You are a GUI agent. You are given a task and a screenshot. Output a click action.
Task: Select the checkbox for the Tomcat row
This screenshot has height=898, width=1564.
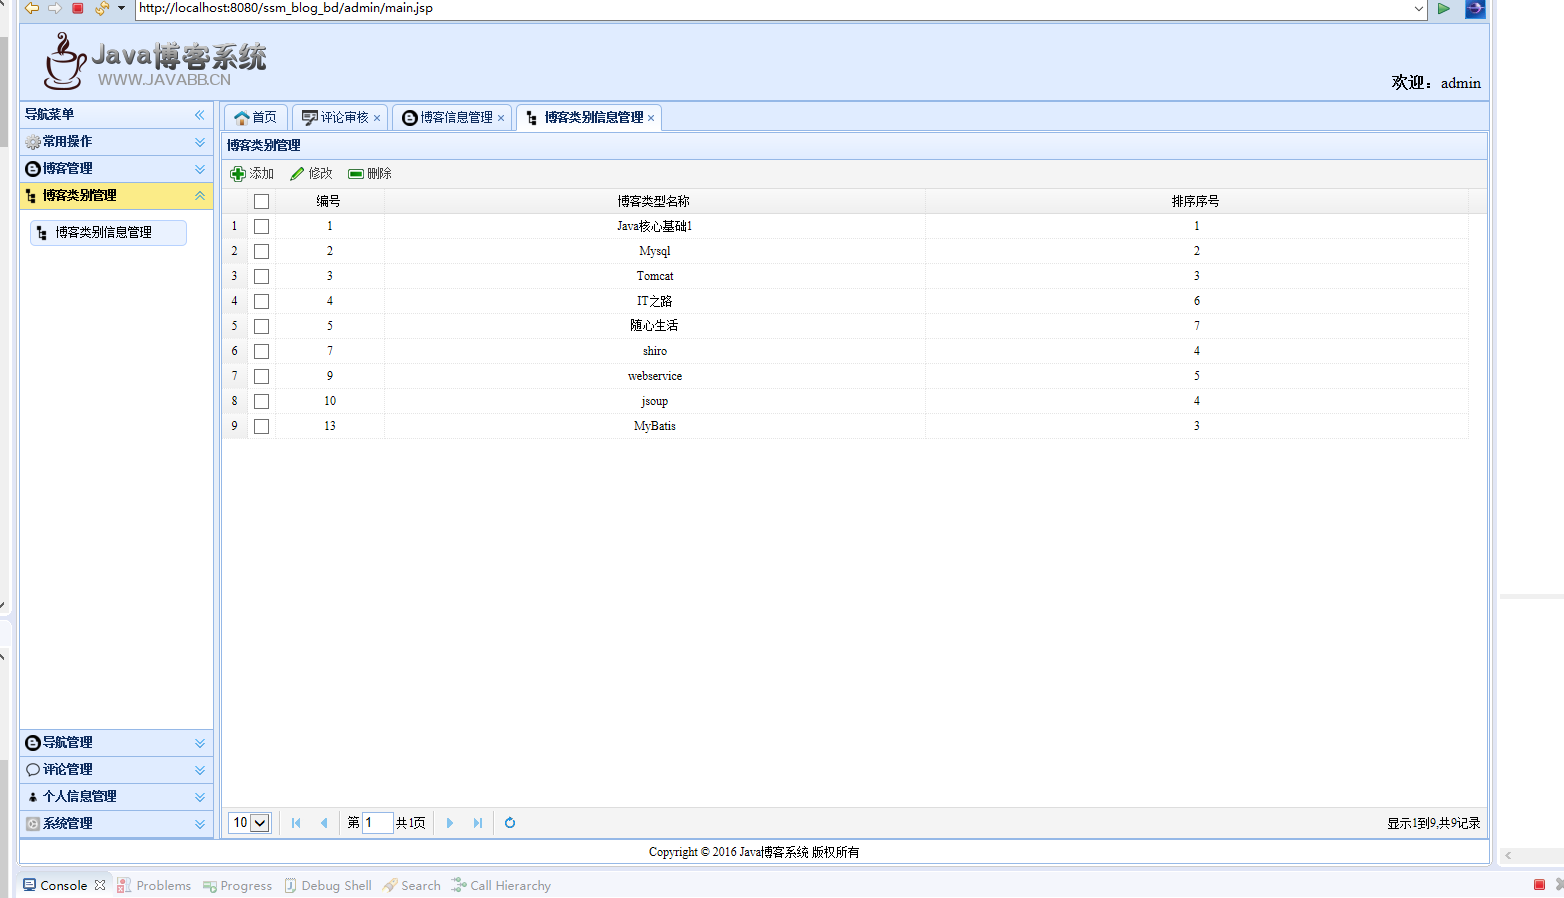pyautogui.click(x=261, y=277)
